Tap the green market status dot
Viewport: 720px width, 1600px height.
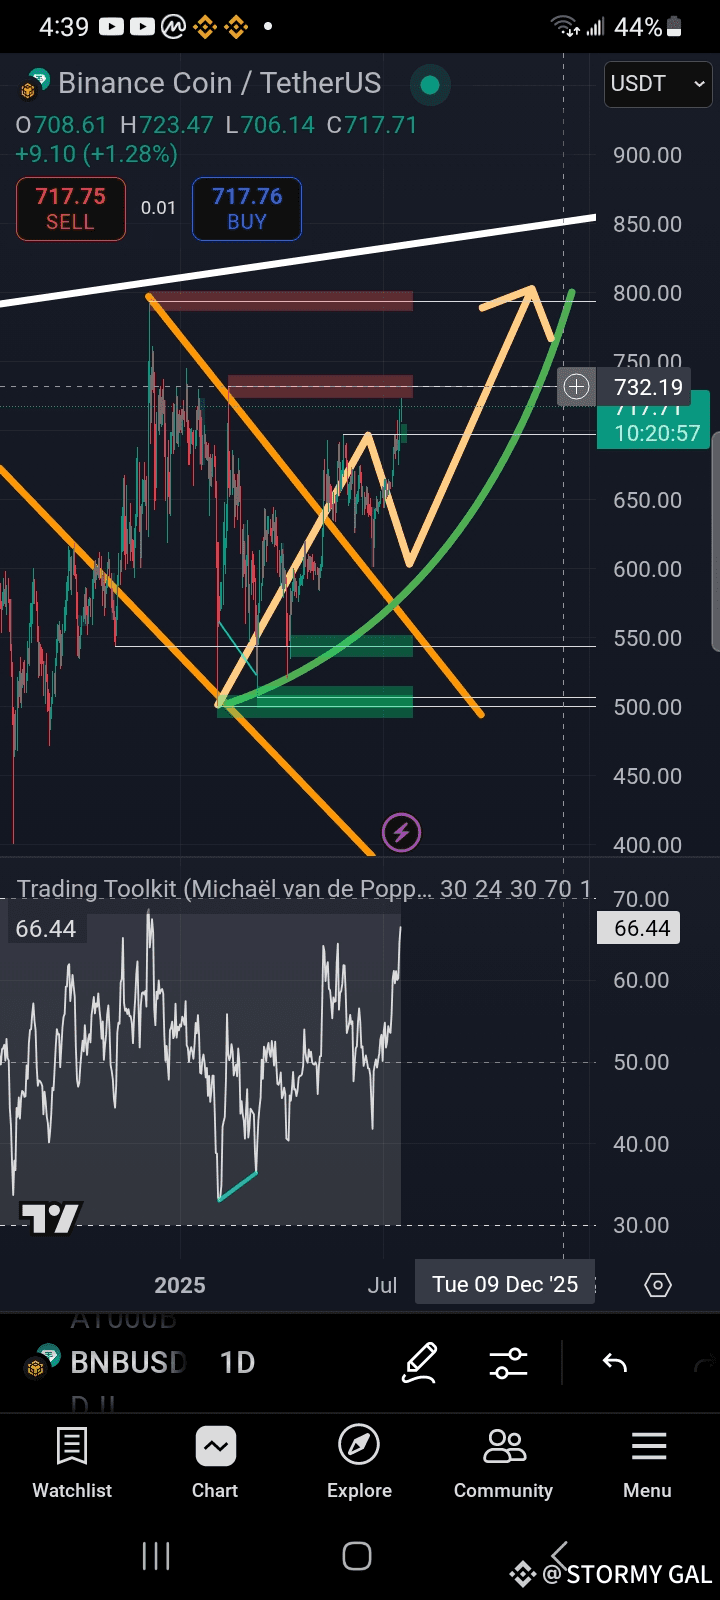click(x=430, y=85)
